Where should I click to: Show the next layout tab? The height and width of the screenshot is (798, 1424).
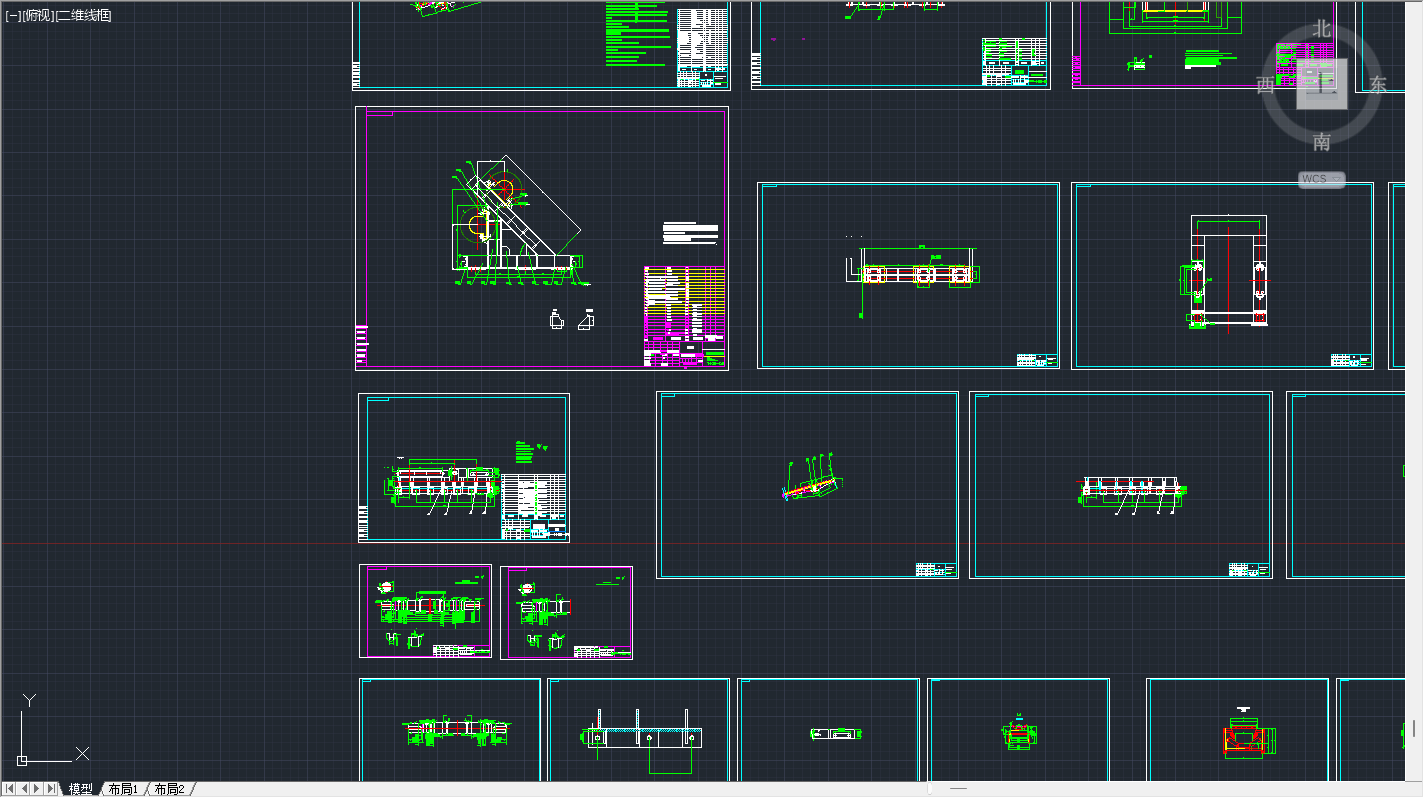tap(37, 789)
